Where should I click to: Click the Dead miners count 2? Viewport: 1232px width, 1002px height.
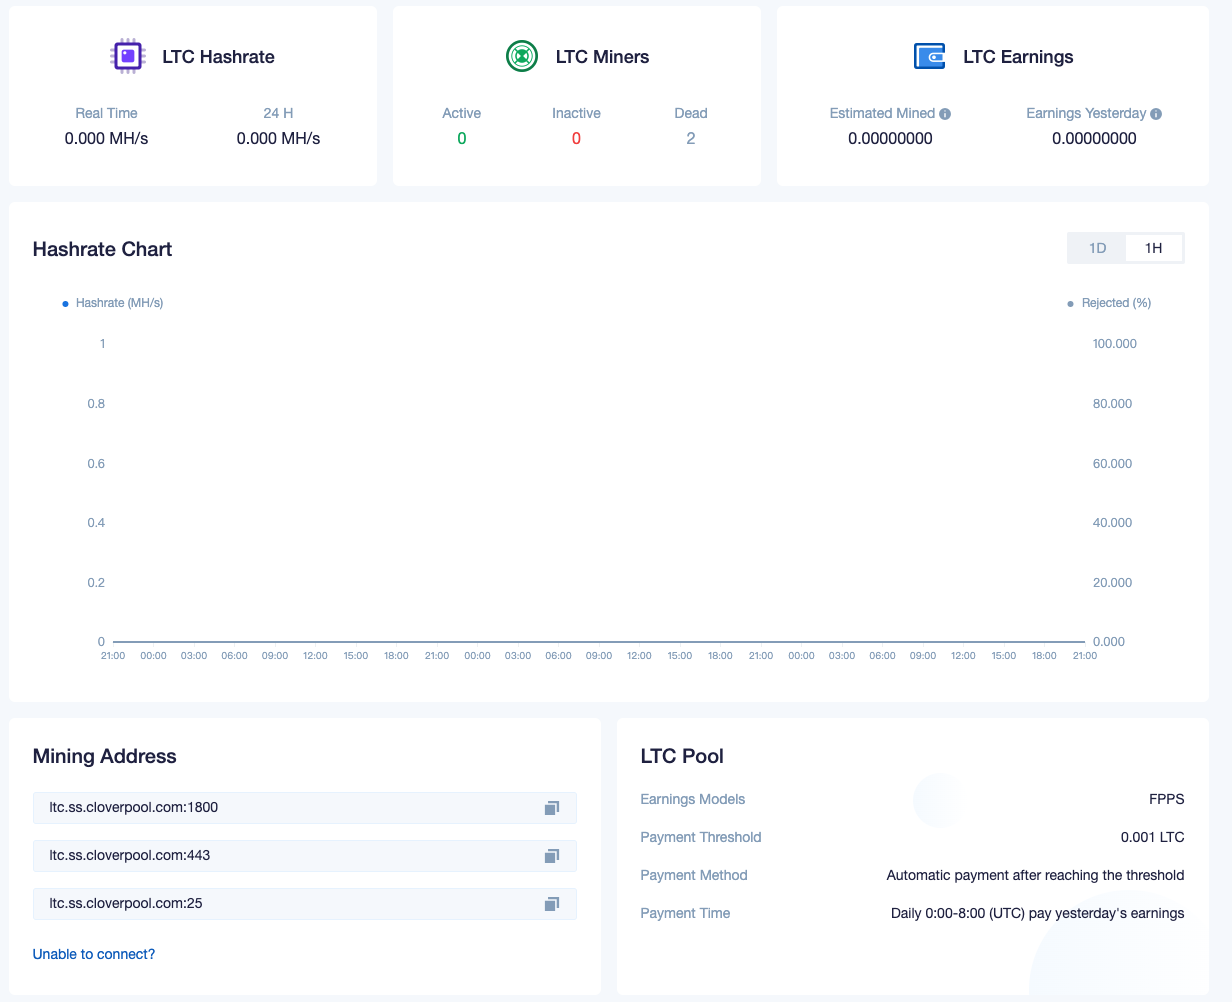click(x=691, y=139)
